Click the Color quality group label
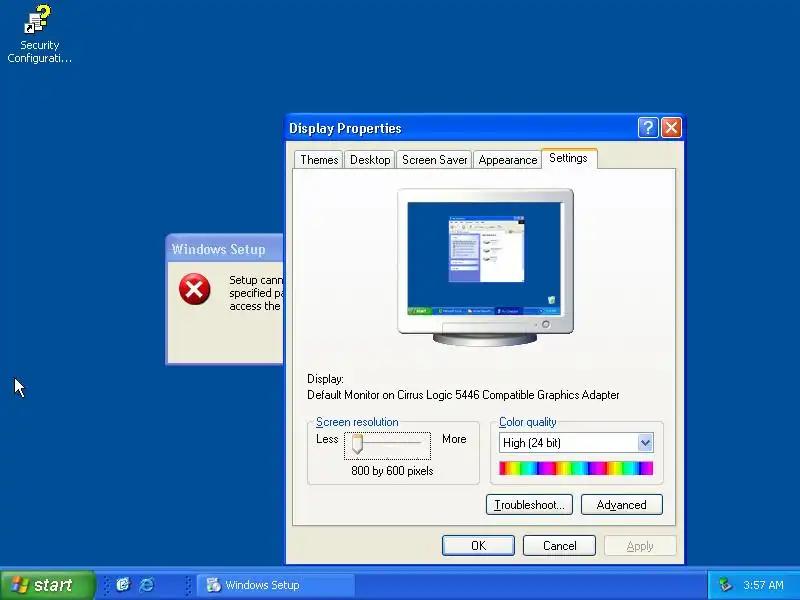The width and height of the screenshot is (800, 600). coord(528,422)
